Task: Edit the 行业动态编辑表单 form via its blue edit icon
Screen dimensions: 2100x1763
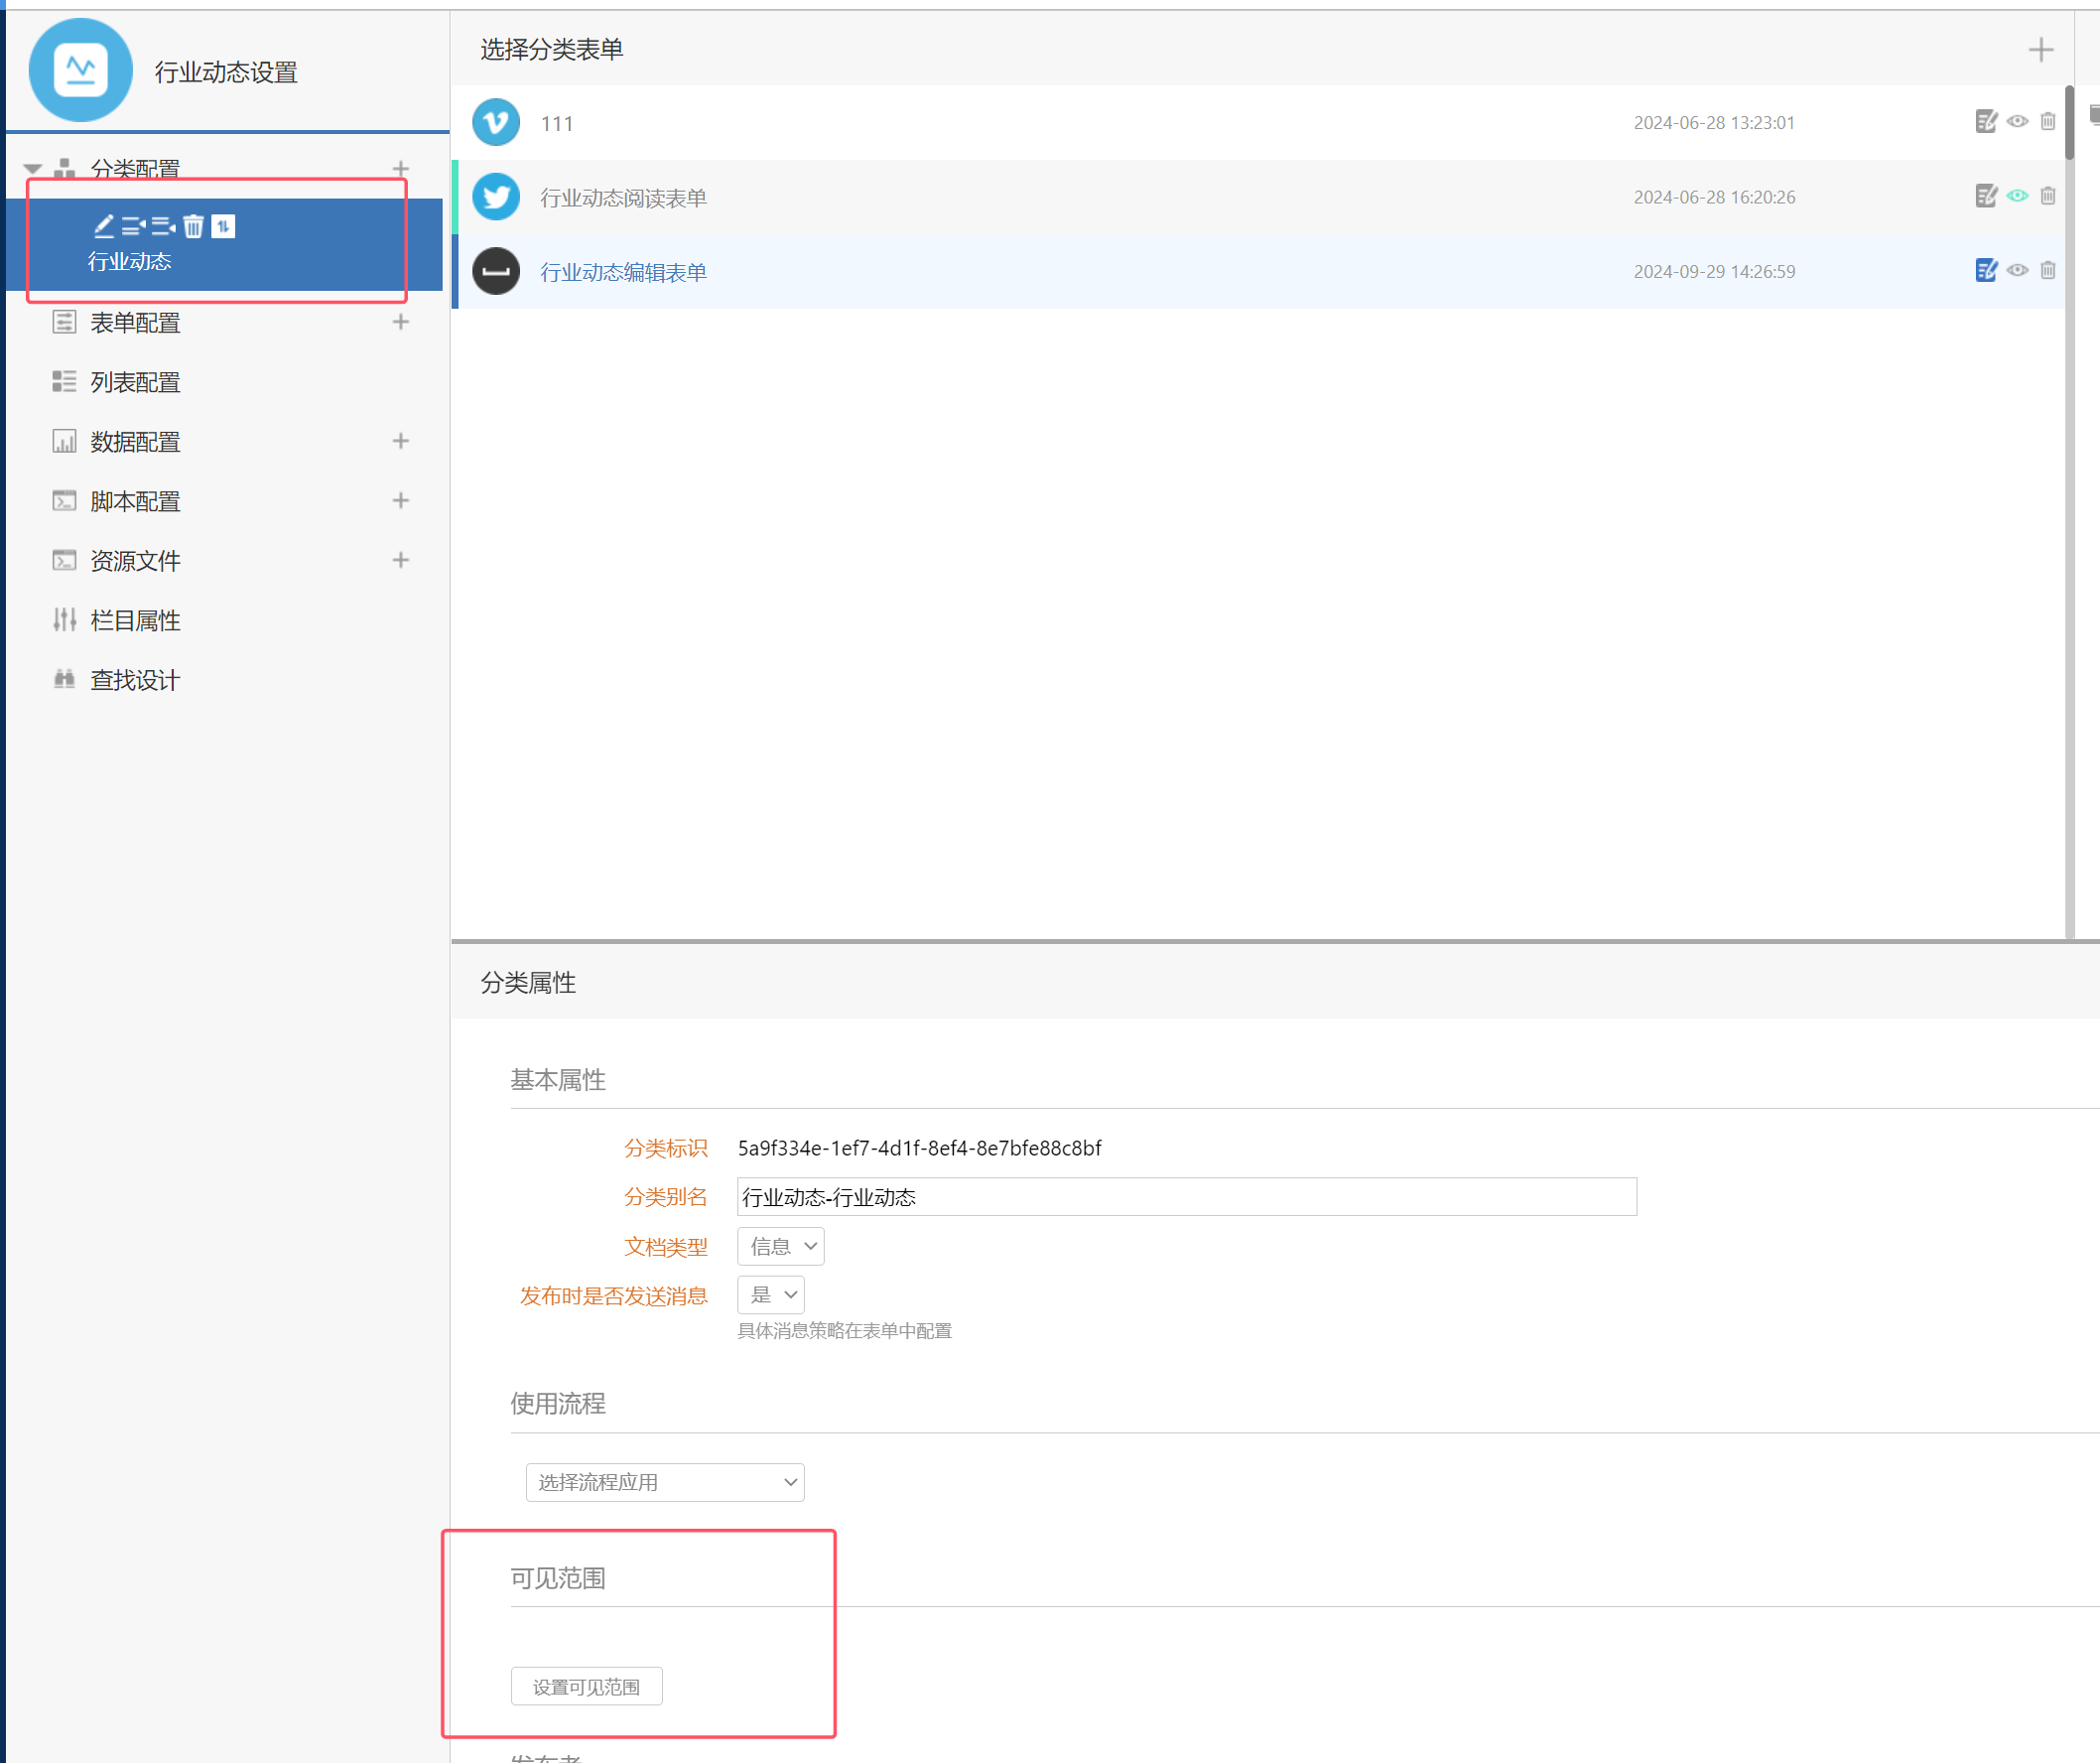Action: pos(1986,270)
